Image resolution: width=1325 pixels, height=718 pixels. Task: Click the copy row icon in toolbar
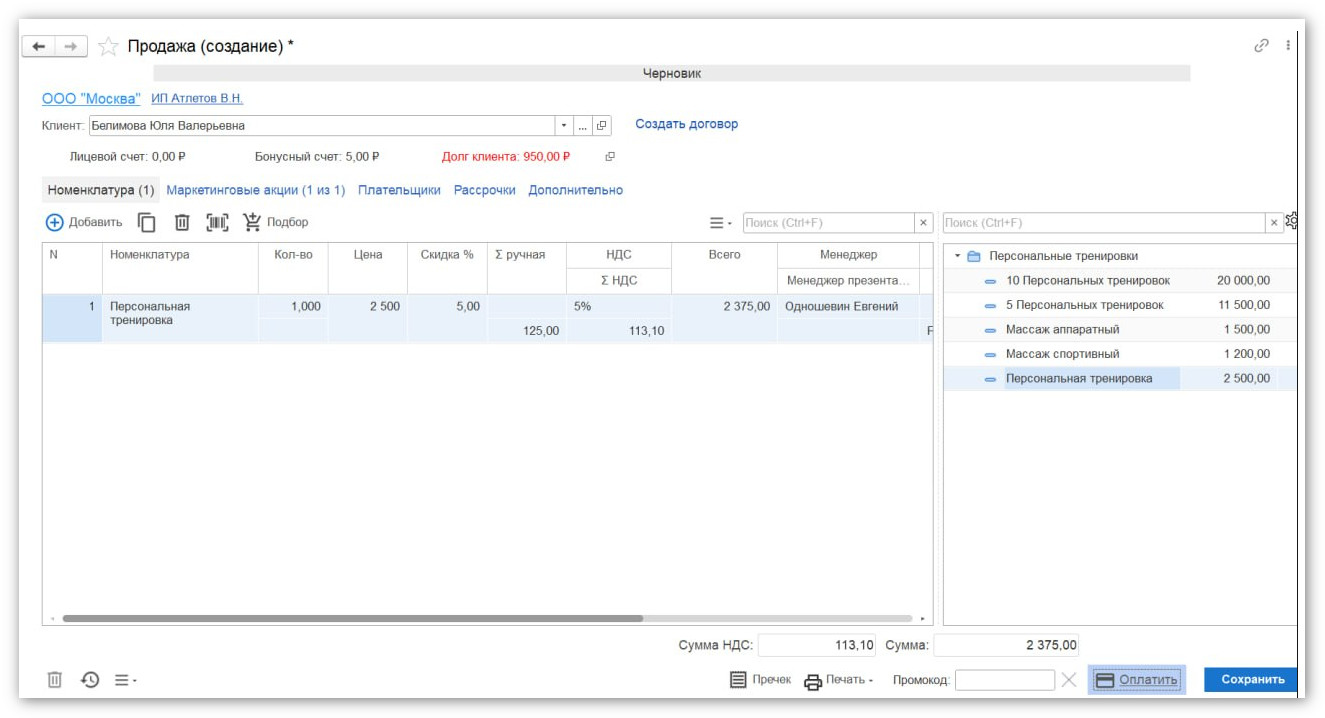point(147,222)
